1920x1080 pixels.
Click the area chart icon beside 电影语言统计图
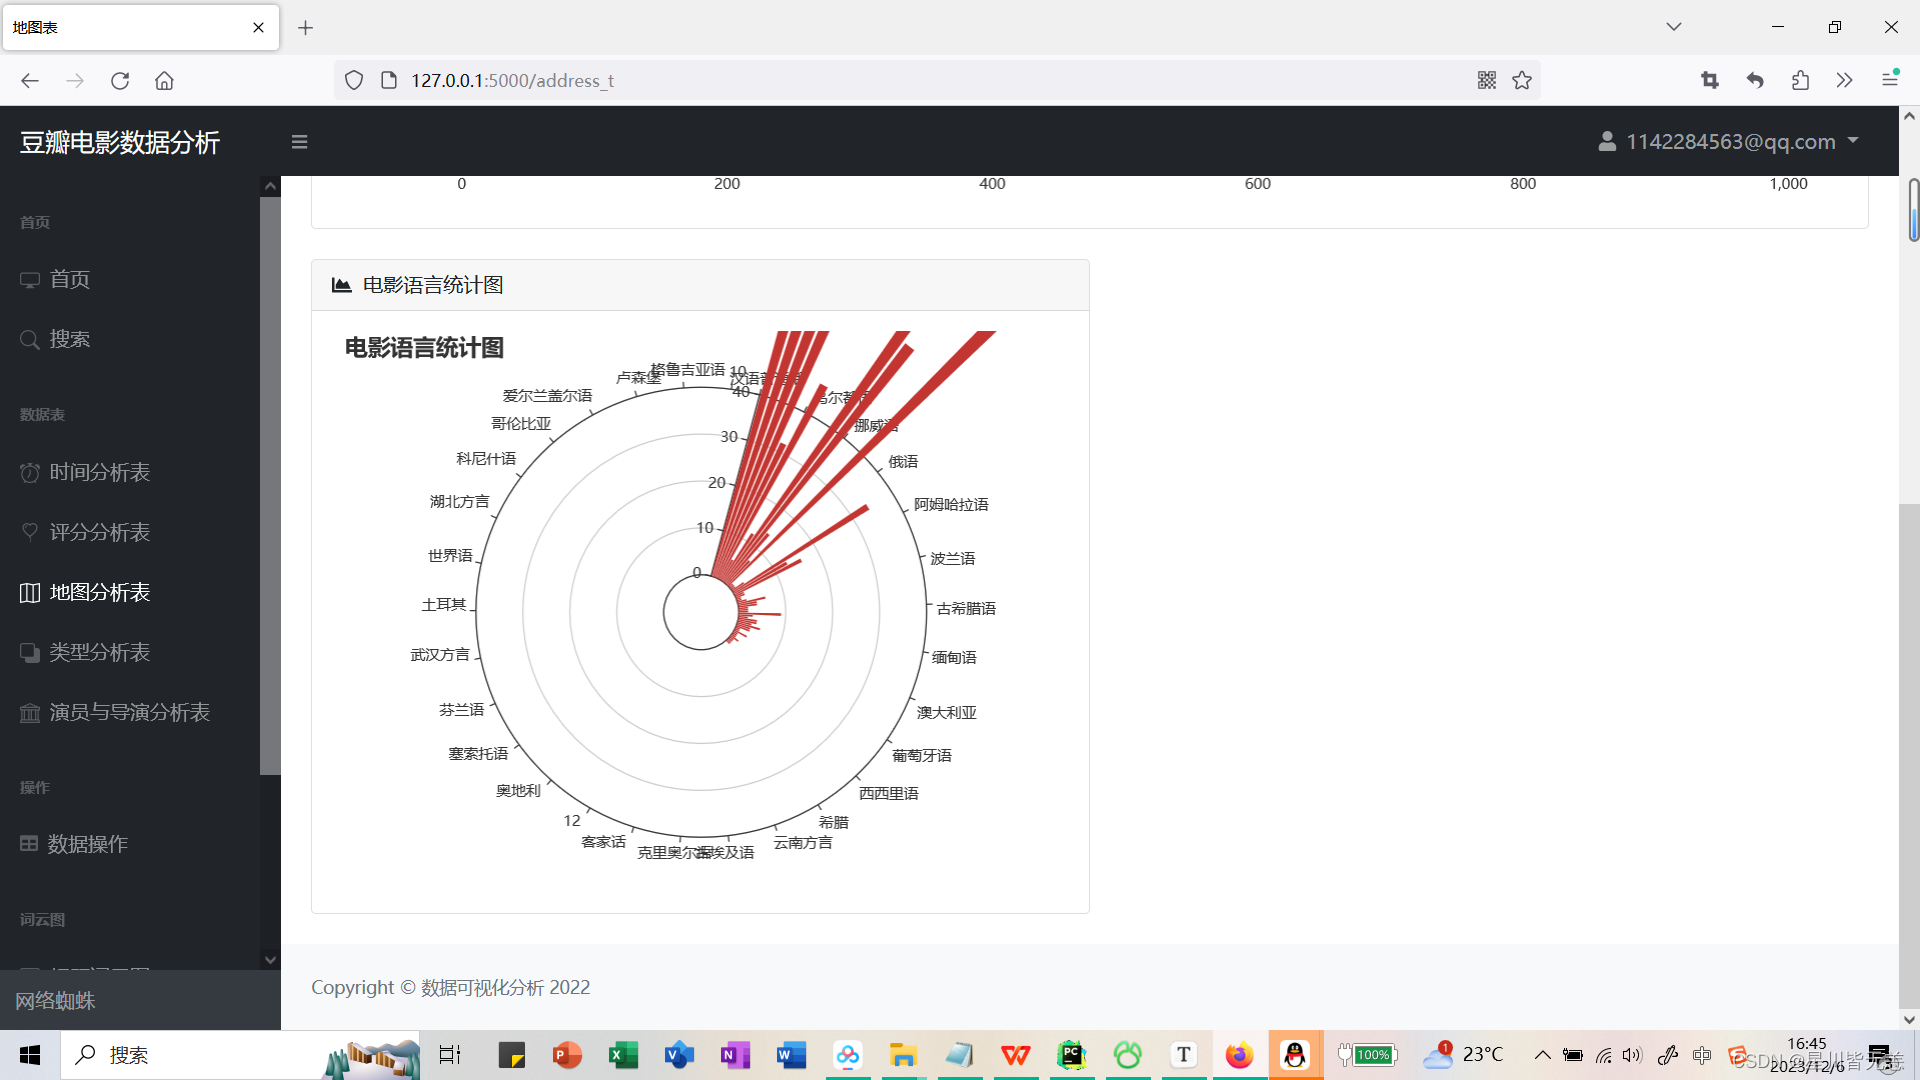point(341,285)
